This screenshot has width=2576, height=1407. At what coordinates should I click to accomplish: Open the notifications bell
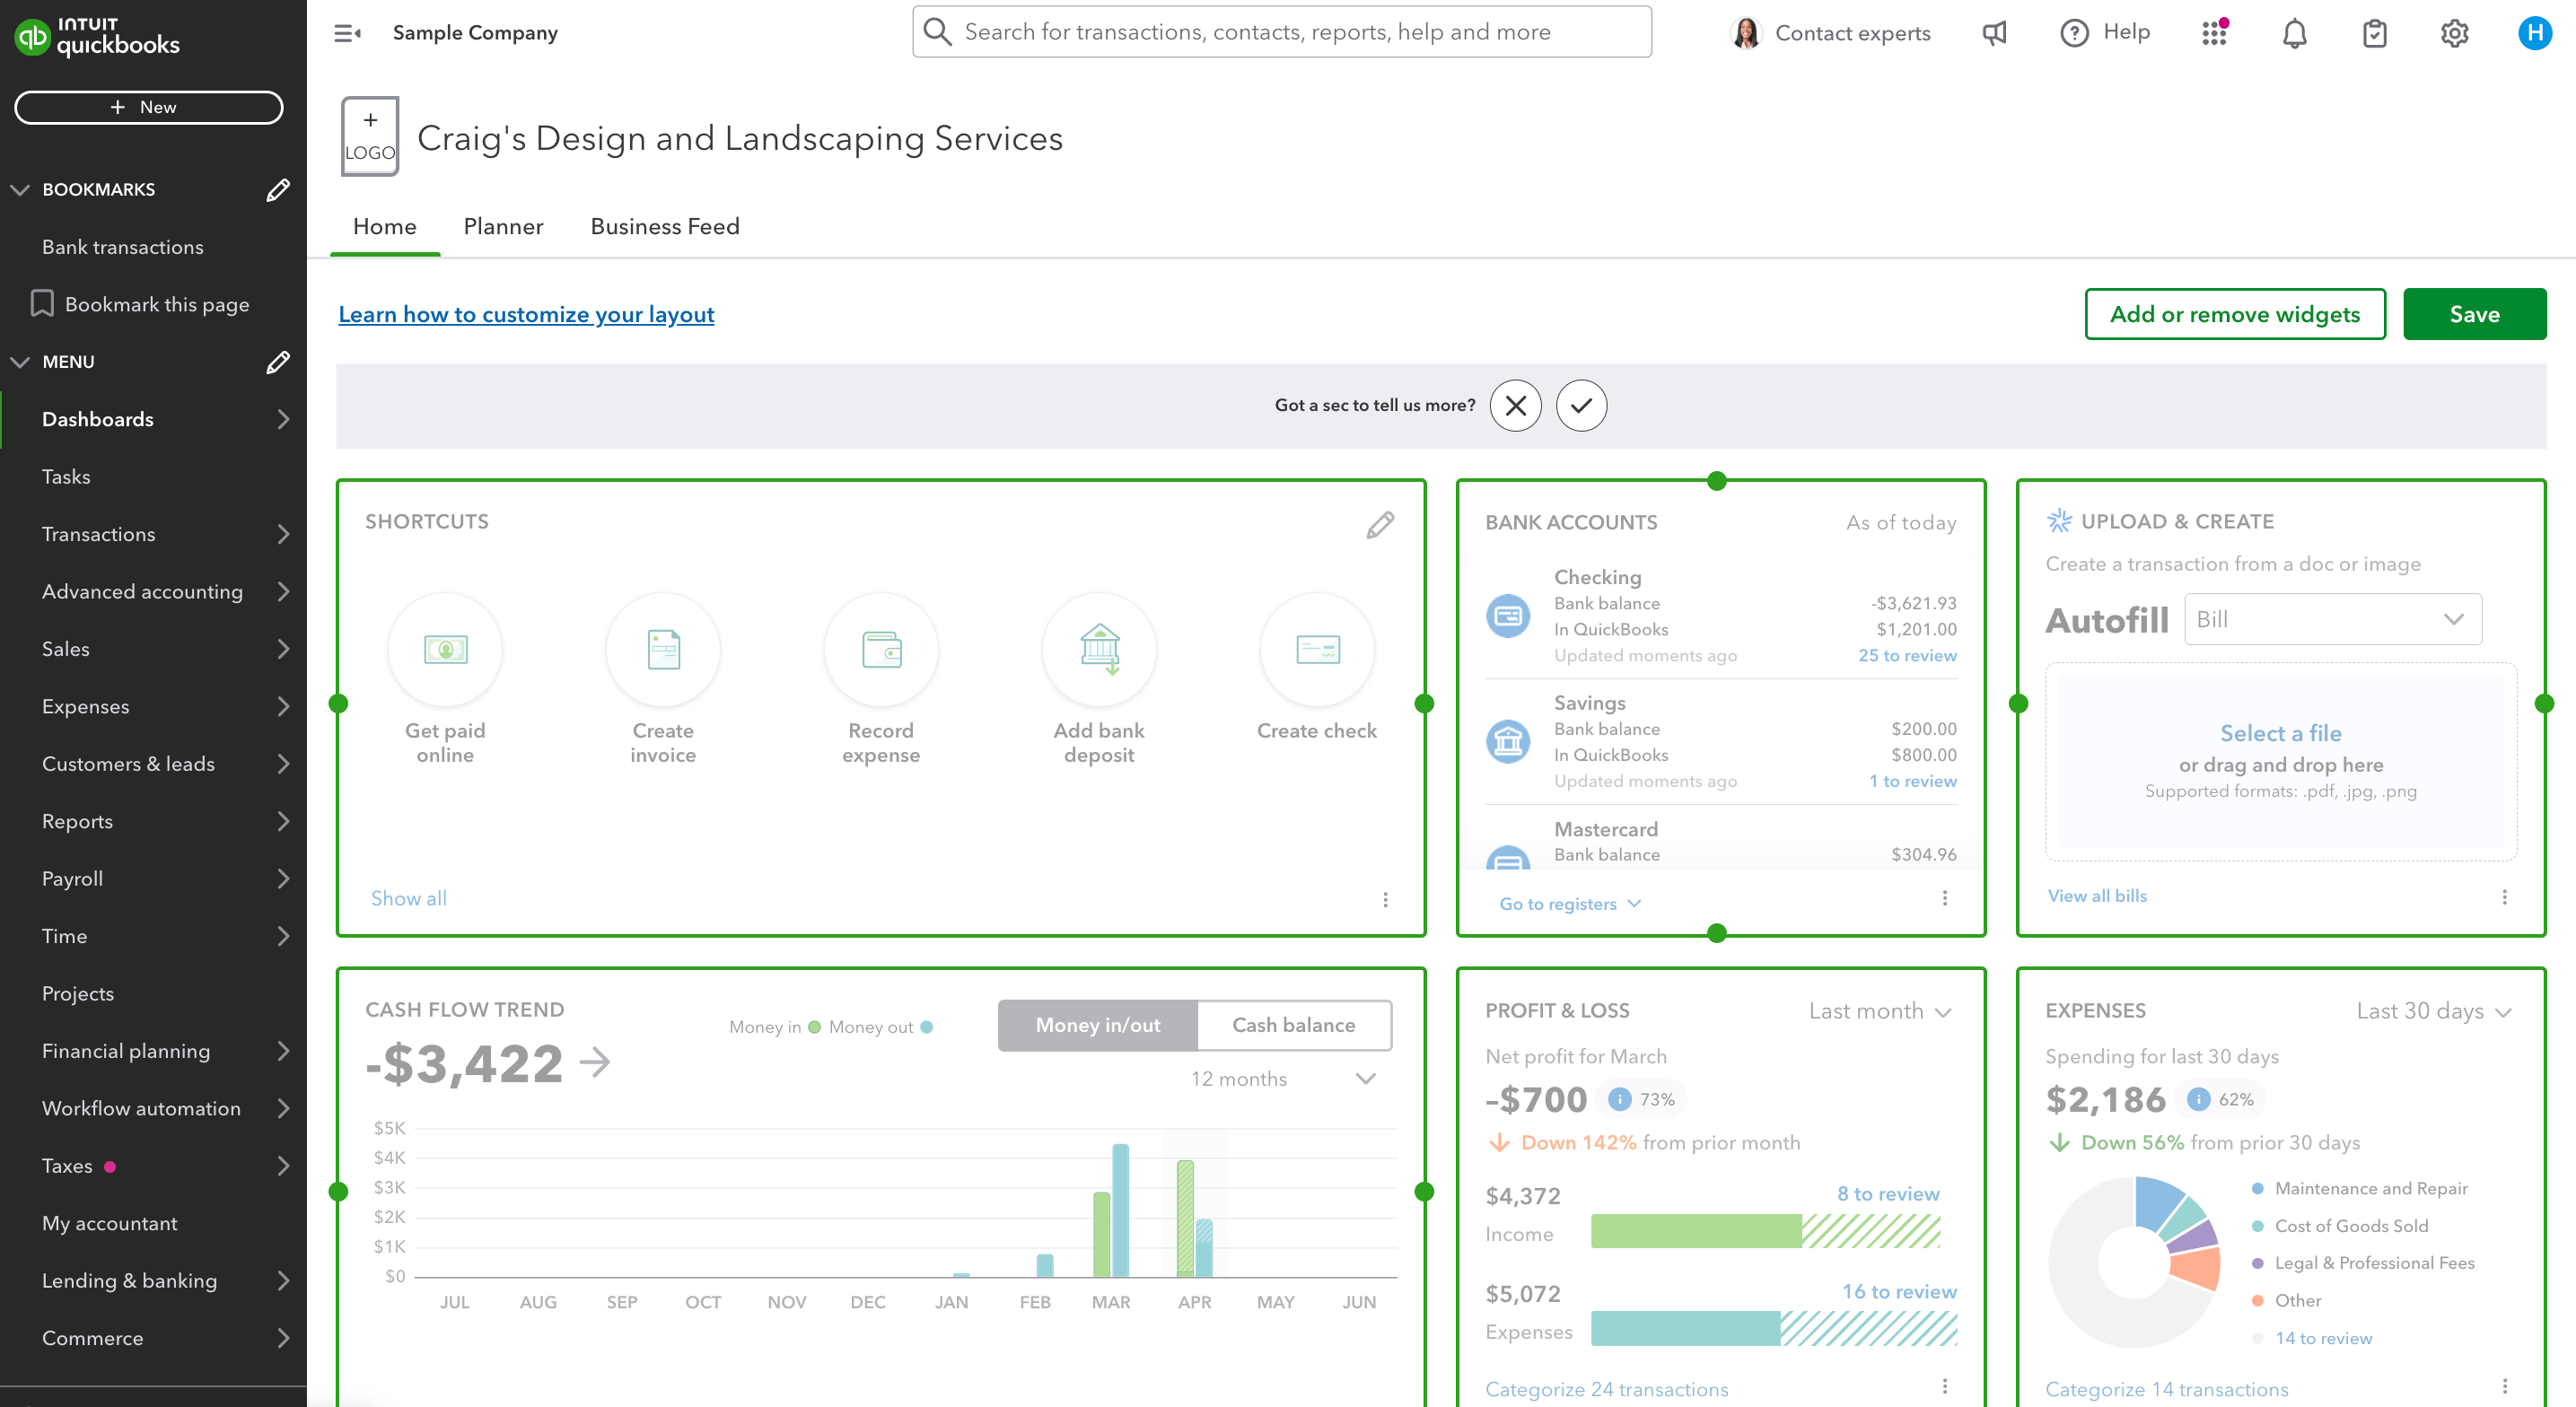(2295, 32)
